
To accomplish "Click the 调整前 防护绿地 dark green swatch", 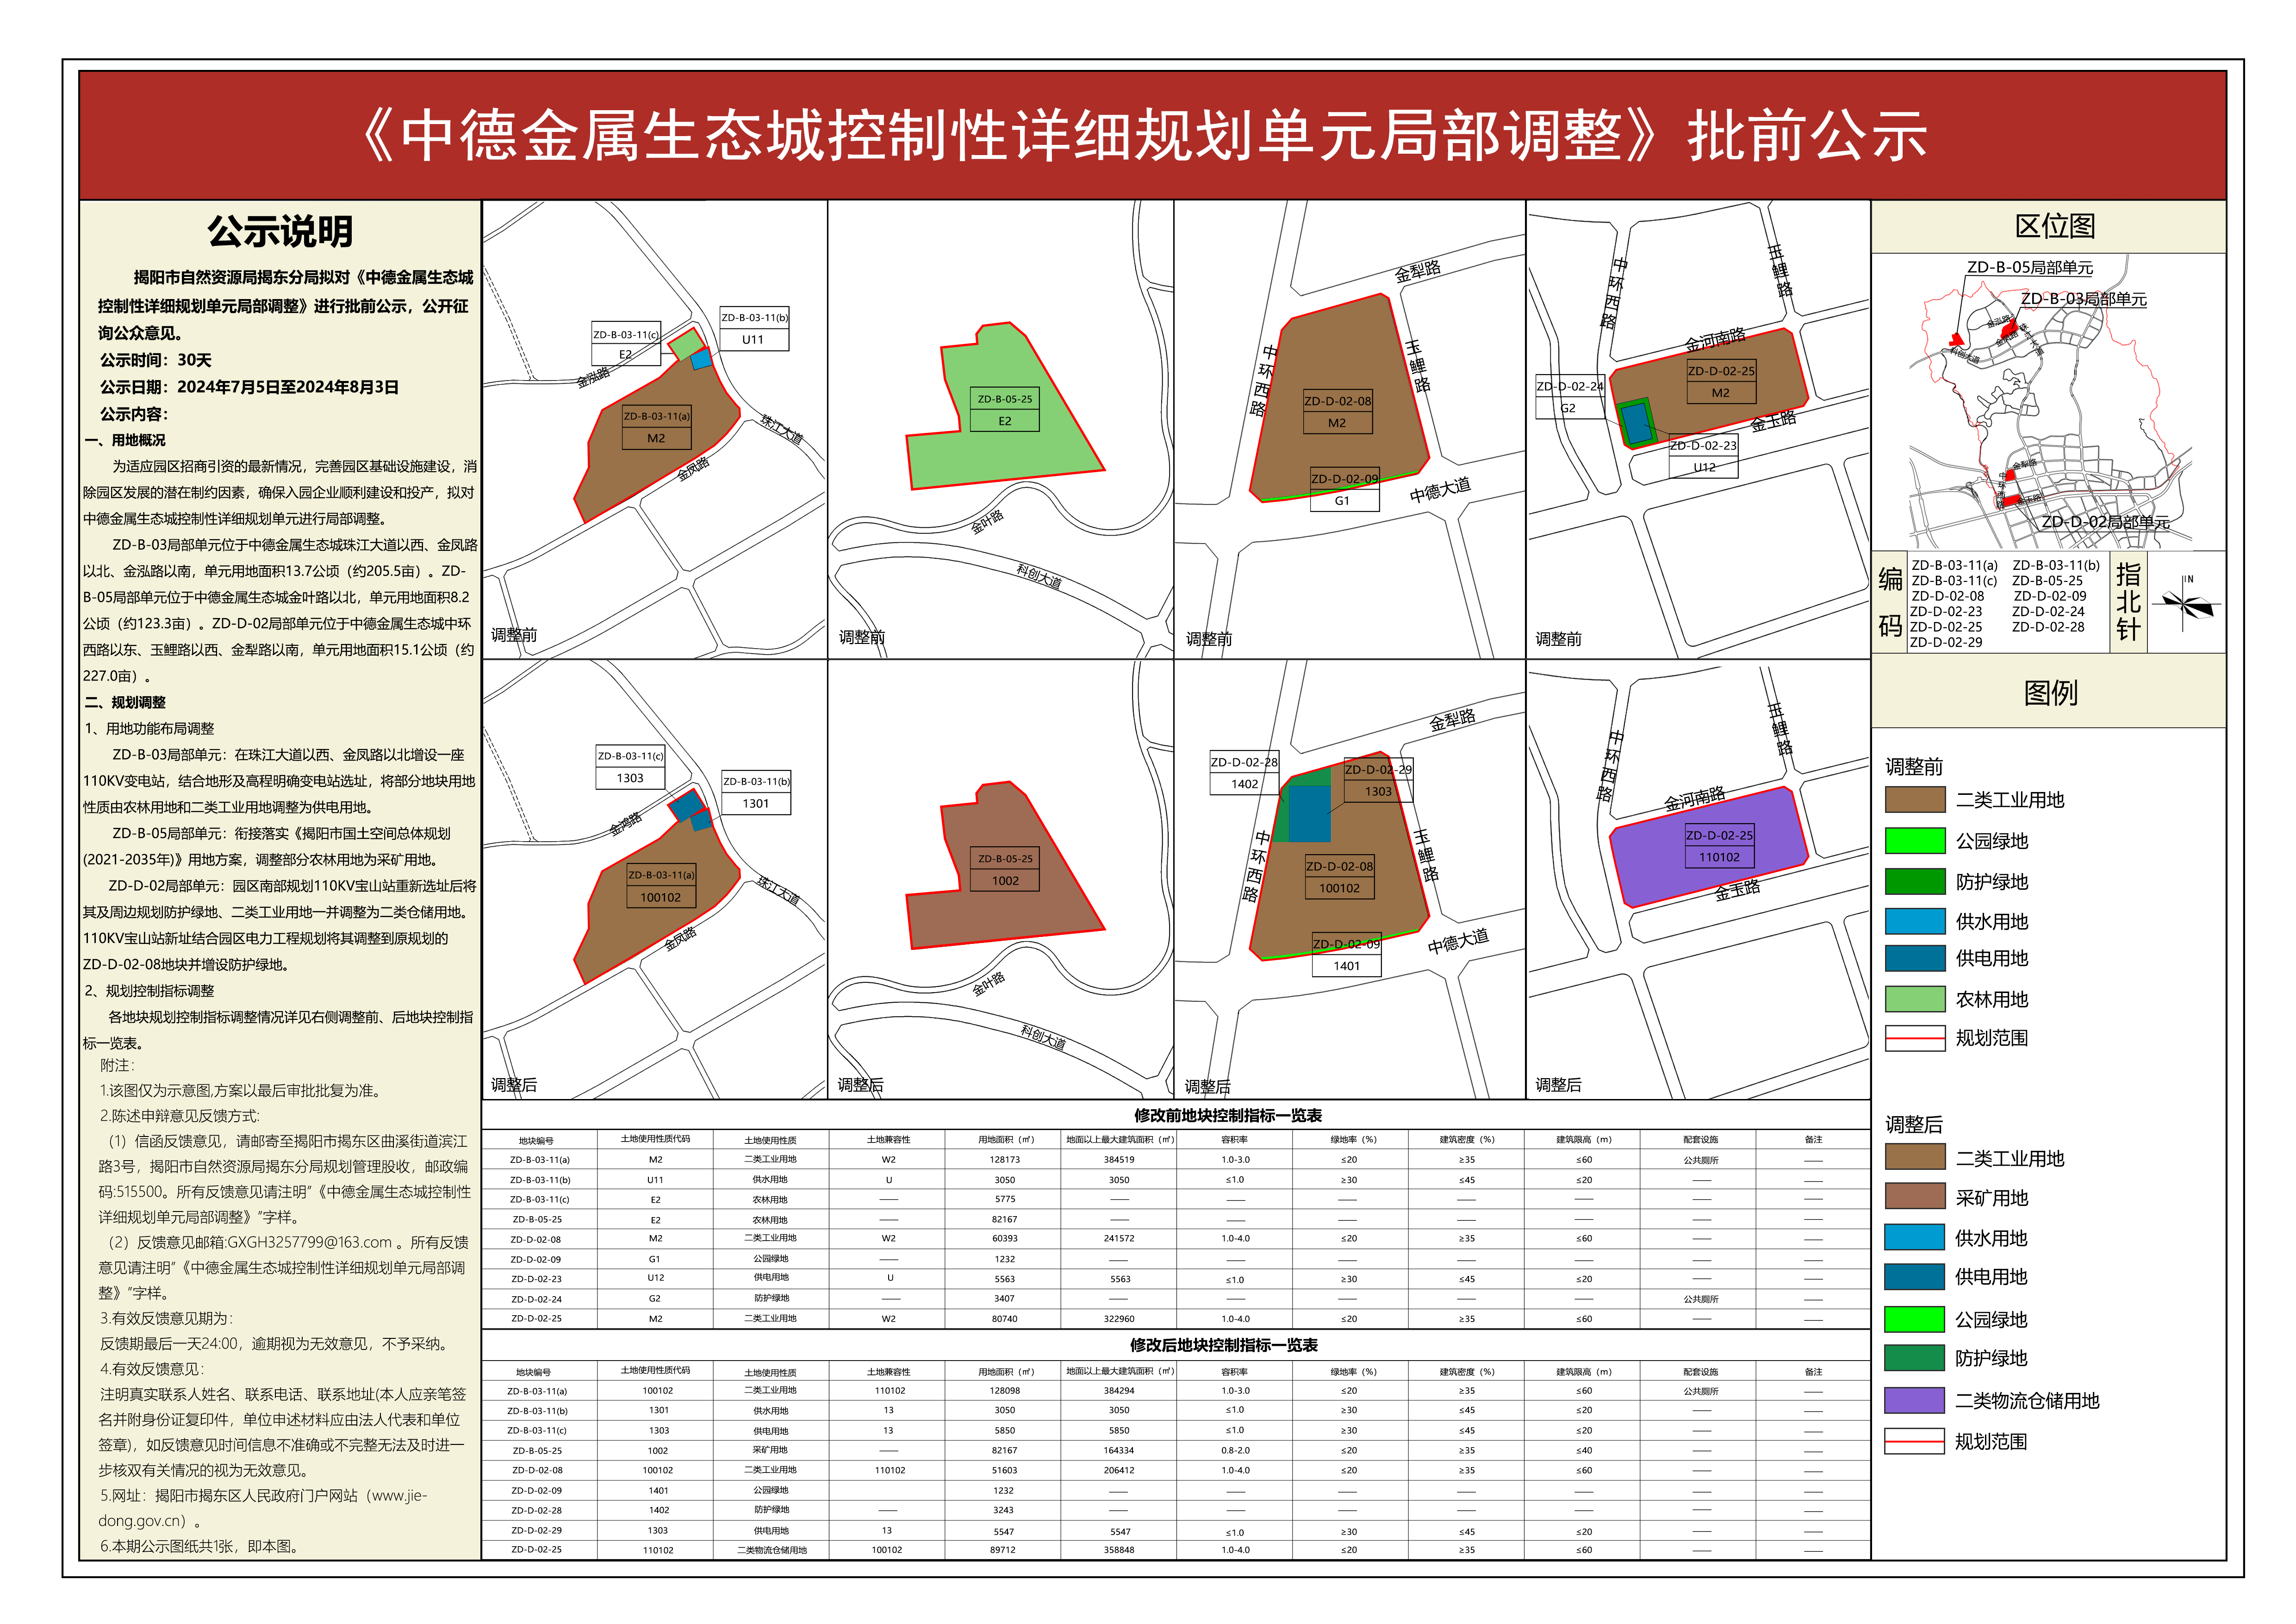I will click(x=1914, y=882).
